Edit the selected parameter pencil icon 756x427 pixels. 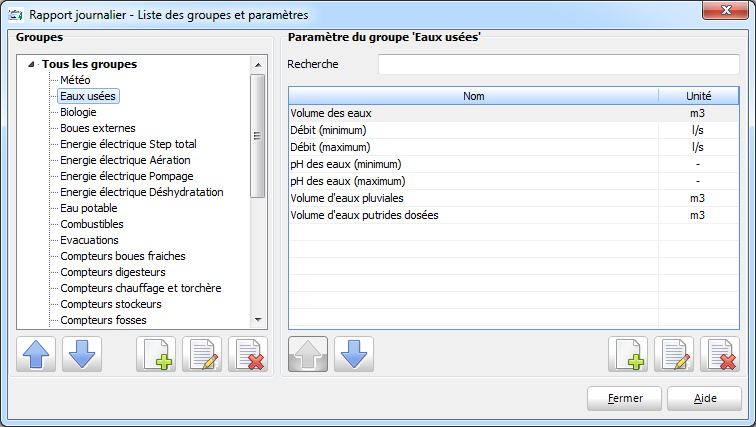[x=674, y=354]
